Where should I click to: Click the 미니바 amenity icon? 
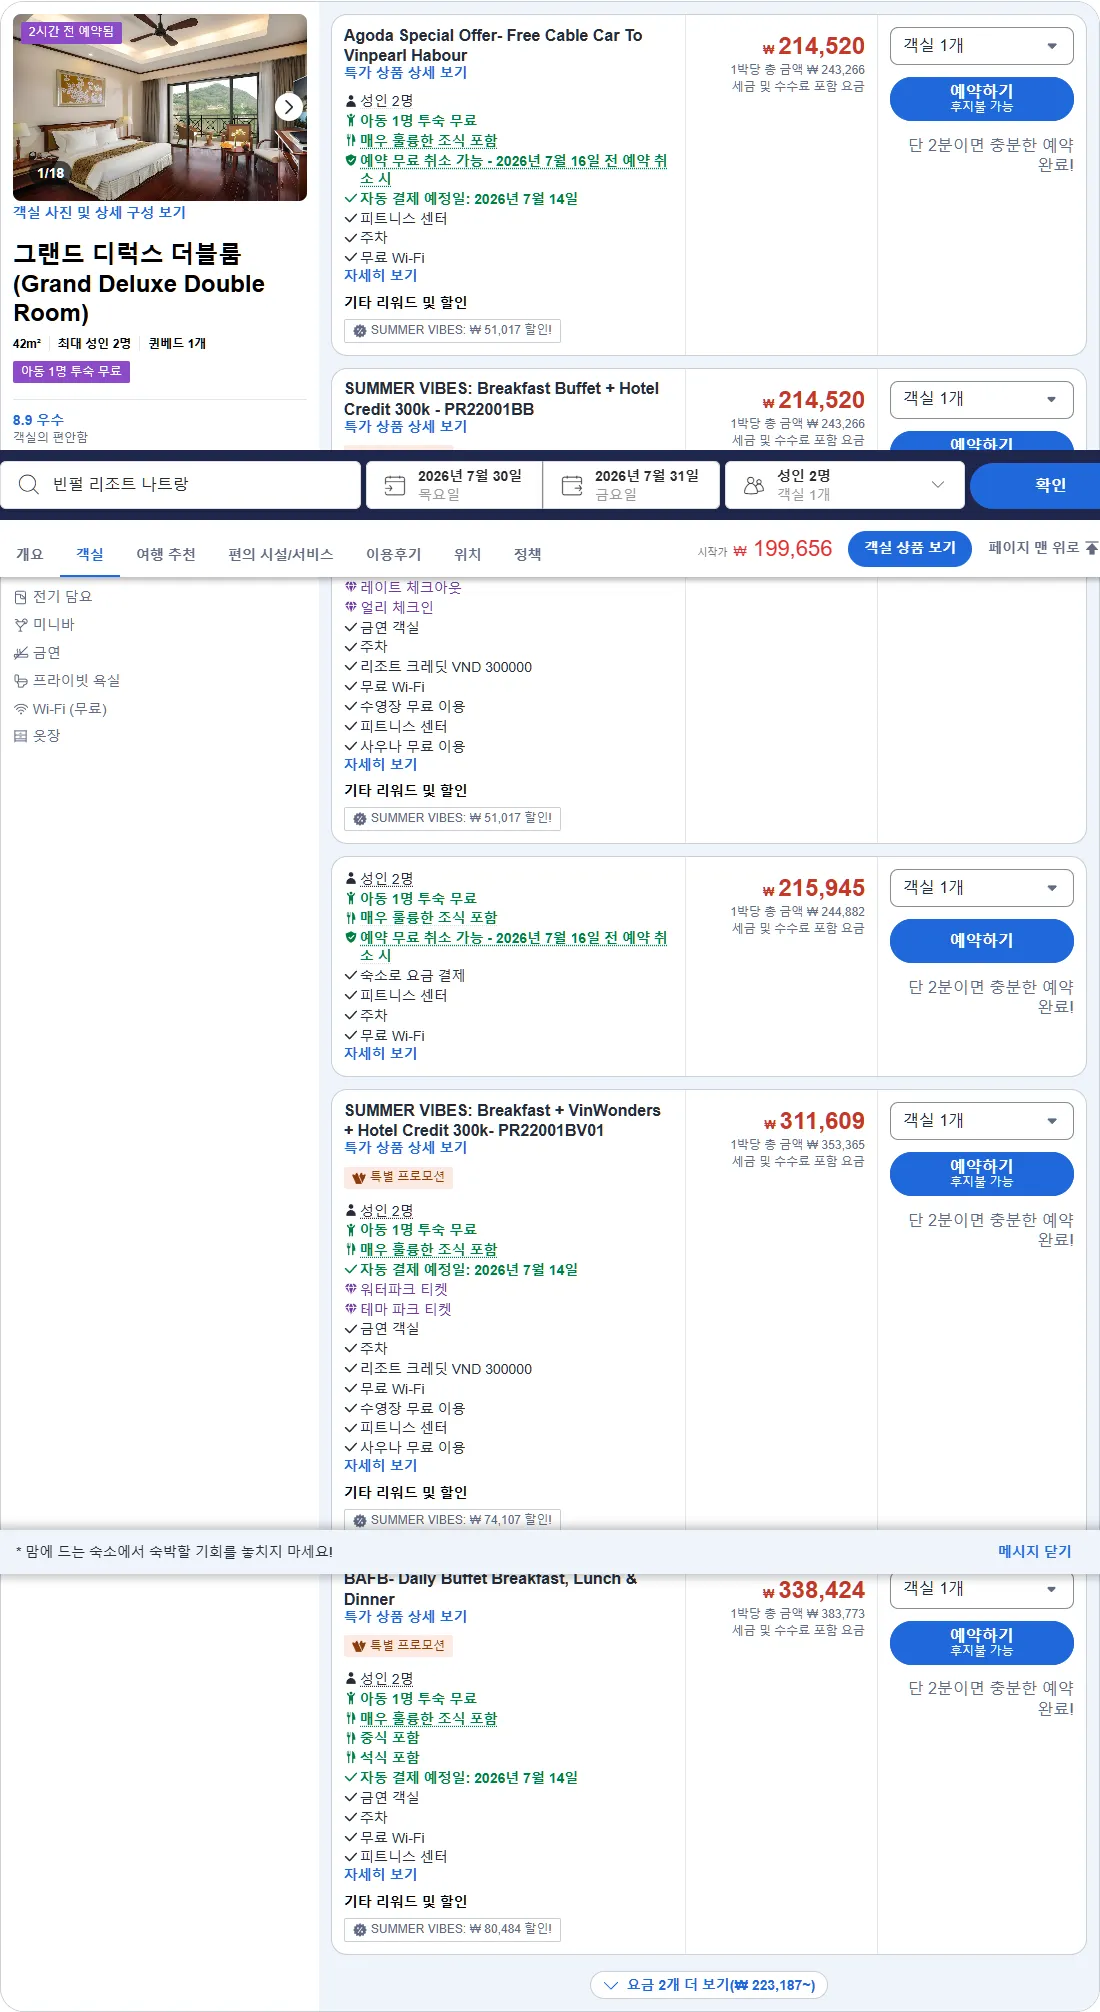tap(20, 625)
